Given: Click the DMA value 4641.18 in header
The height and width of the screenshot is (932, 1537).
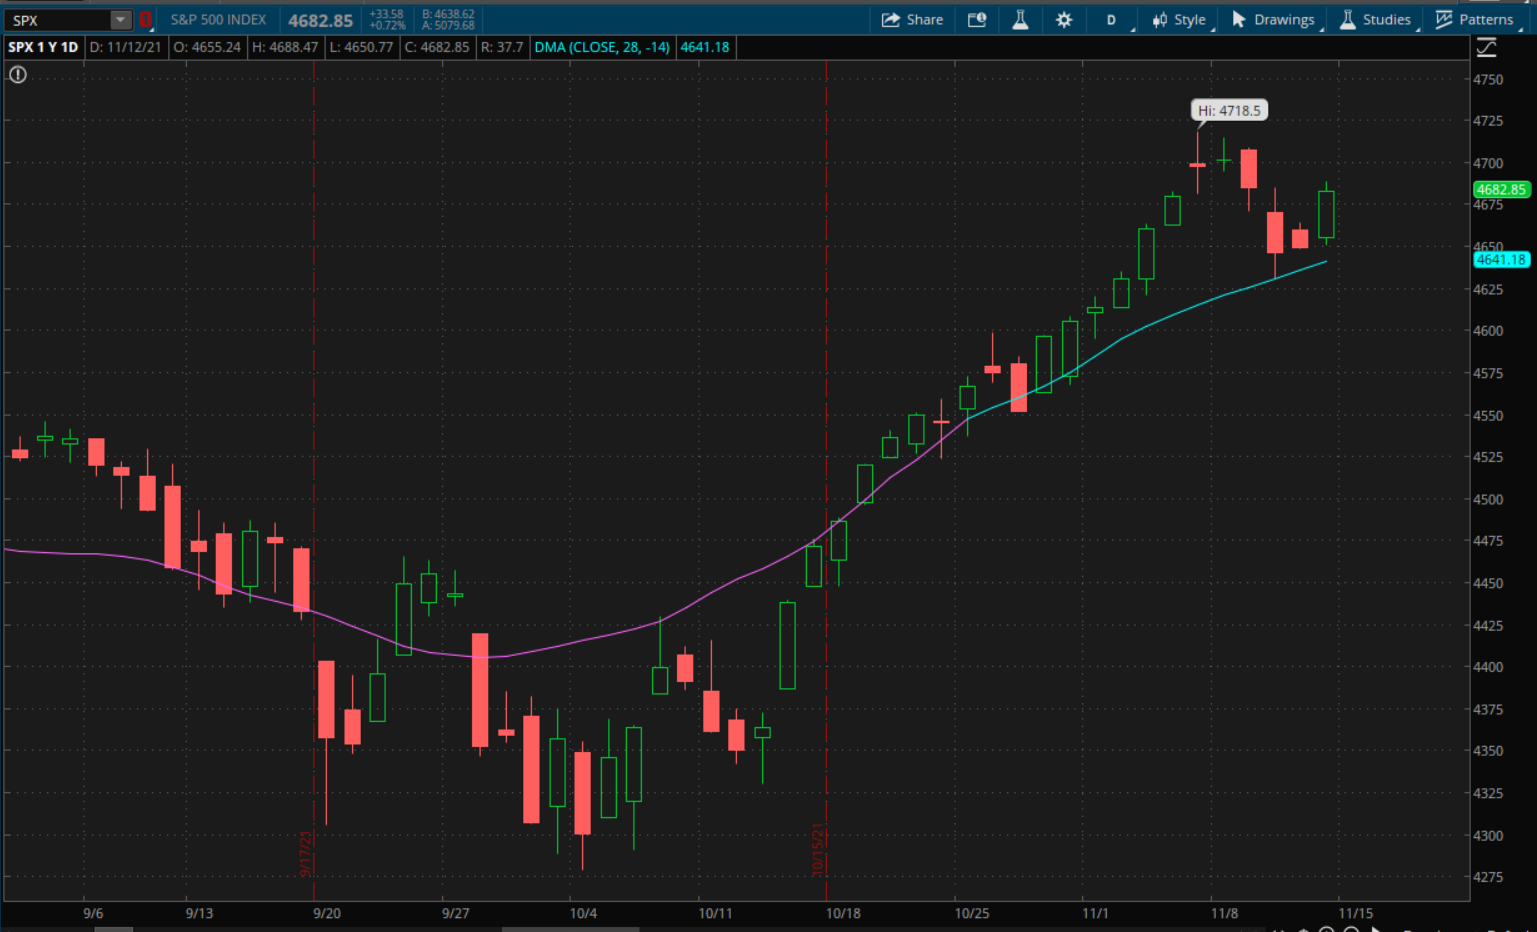Looking at the screenshot, I should click(705, 47).
